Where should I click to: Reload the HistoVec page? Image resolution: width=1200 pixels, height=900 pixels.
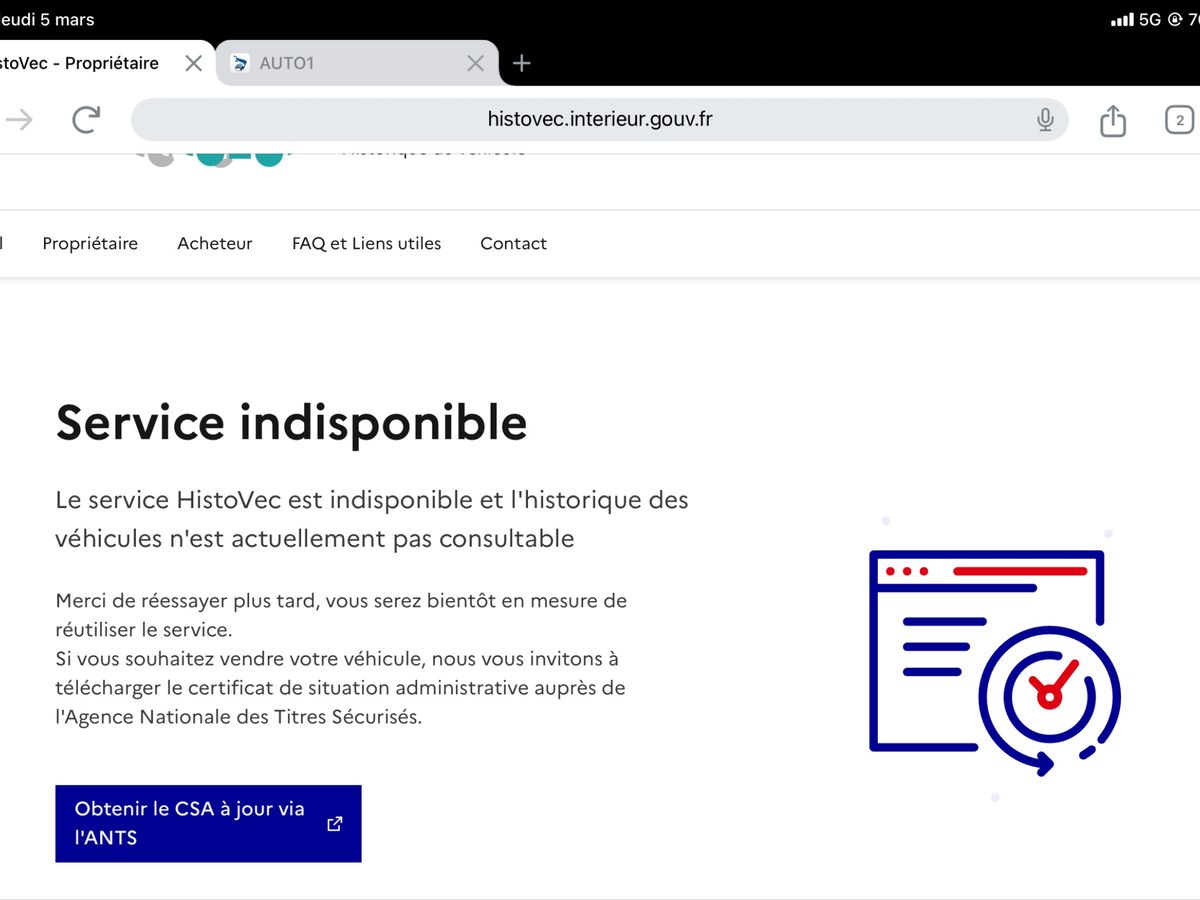[87, 120]
